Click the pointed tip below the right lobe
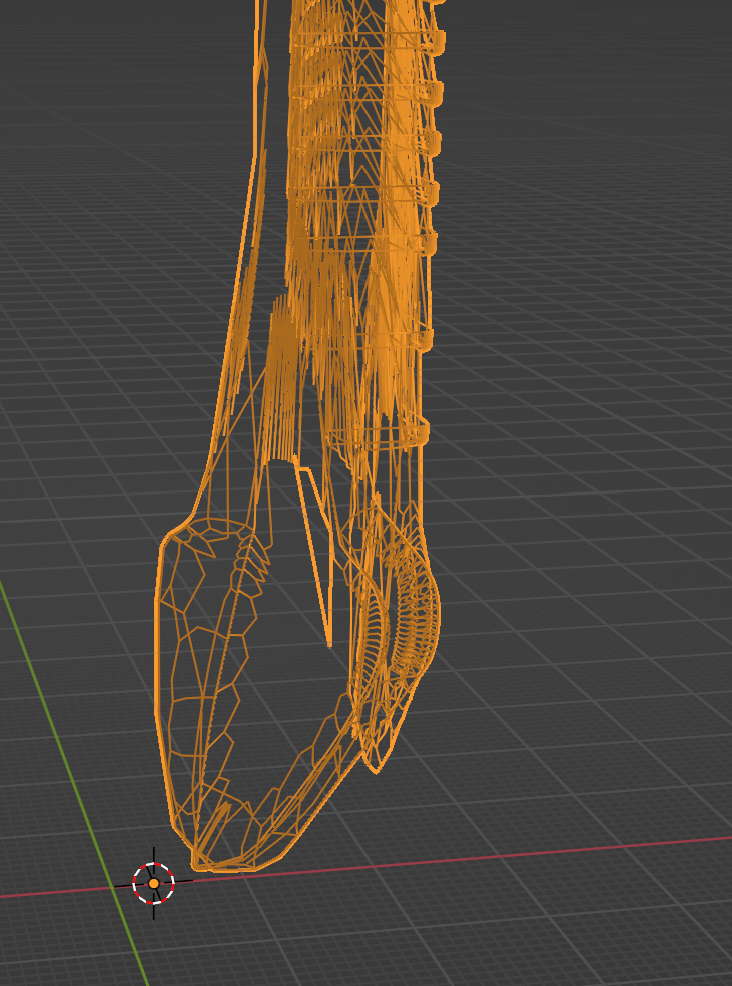Image resolution: width=732 pixels, height=986 pixels. point(374,765)
